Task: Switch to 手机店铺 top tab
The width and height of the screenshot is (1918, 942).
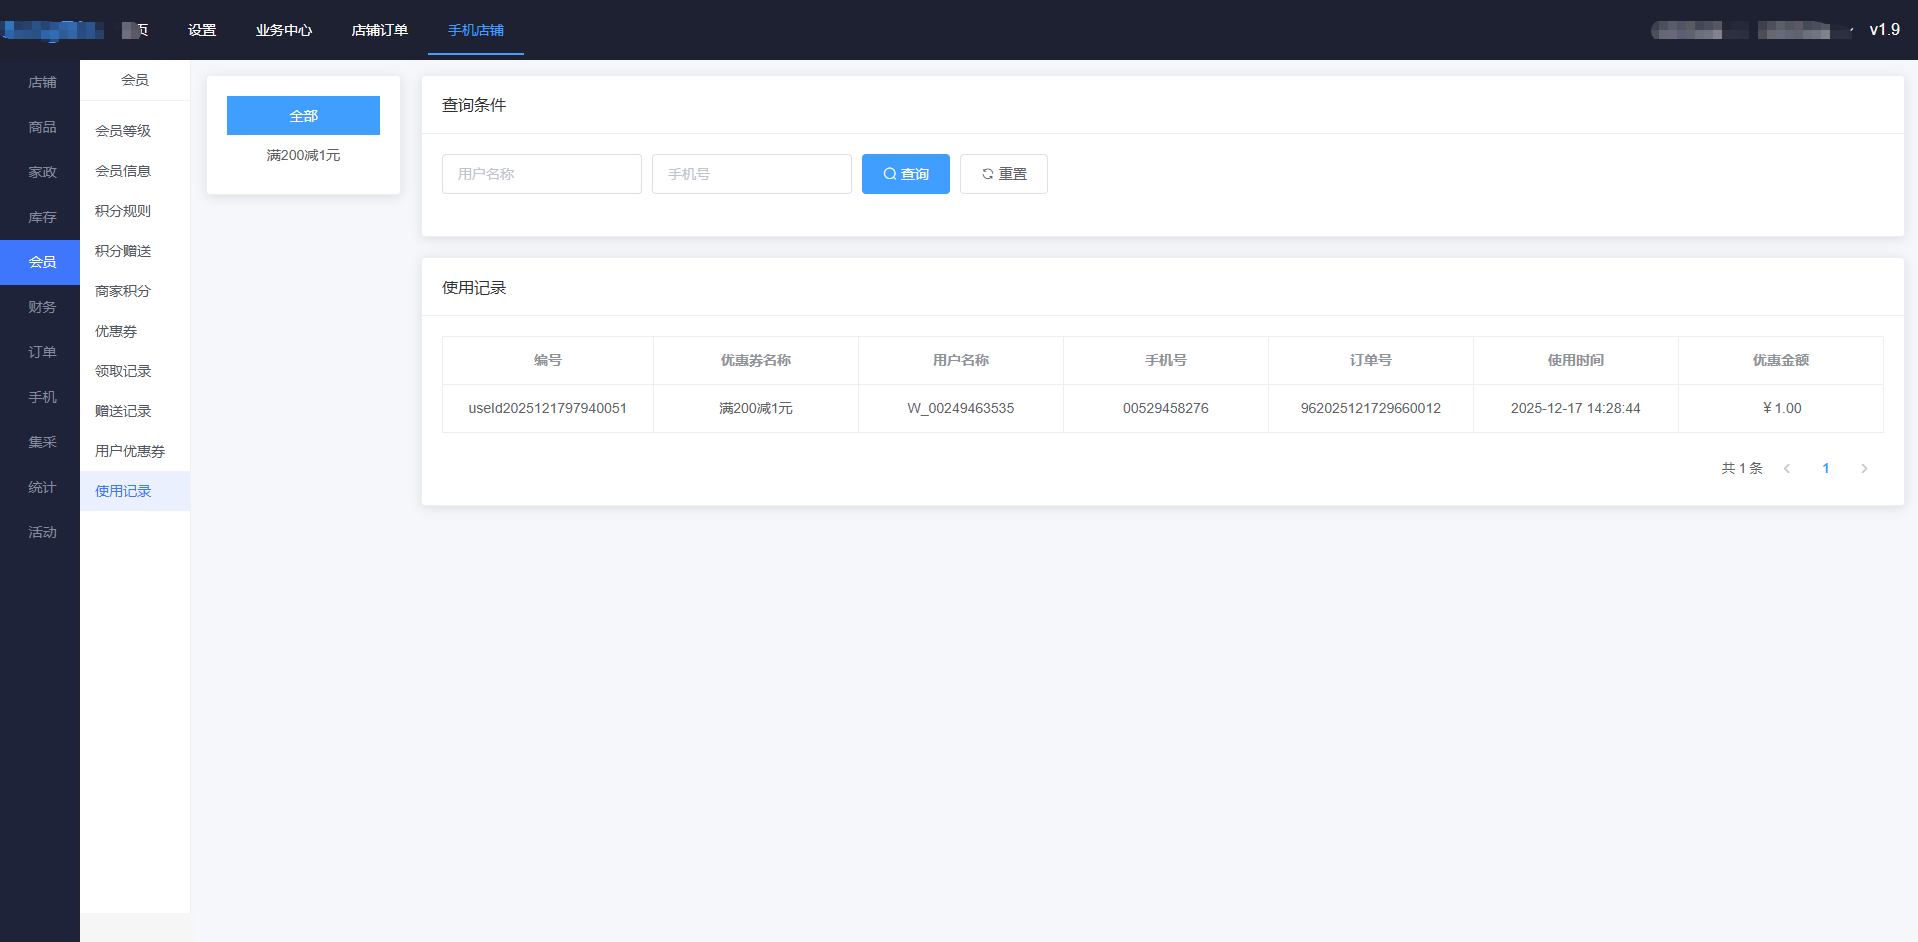Action: [x=475, y=30]
